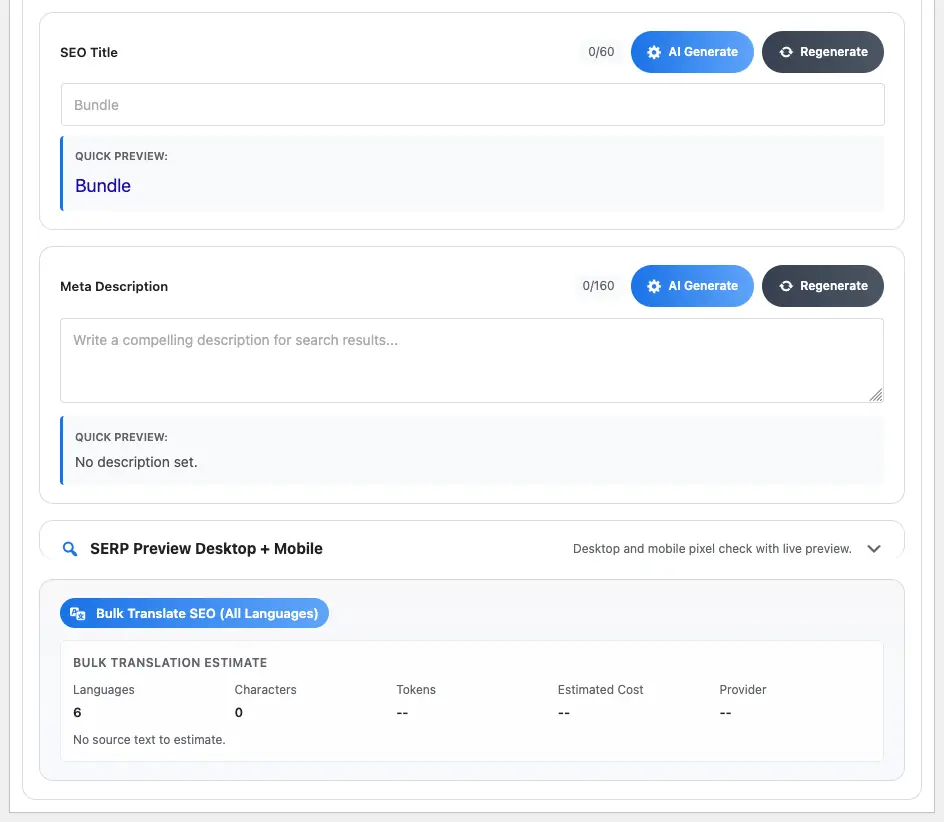Image resolution: width=944 pixels, height=822 pixels.
Task: Click 'No source text to estimate.' text
Action: tap(149, 739)
